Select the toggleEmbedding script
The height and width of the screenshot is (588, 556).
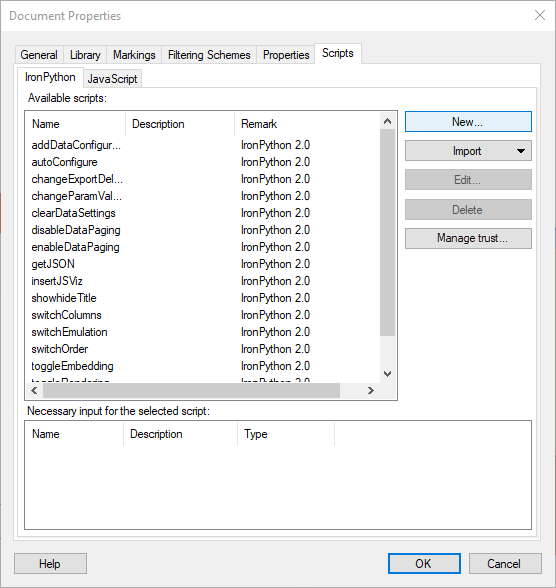72,366
